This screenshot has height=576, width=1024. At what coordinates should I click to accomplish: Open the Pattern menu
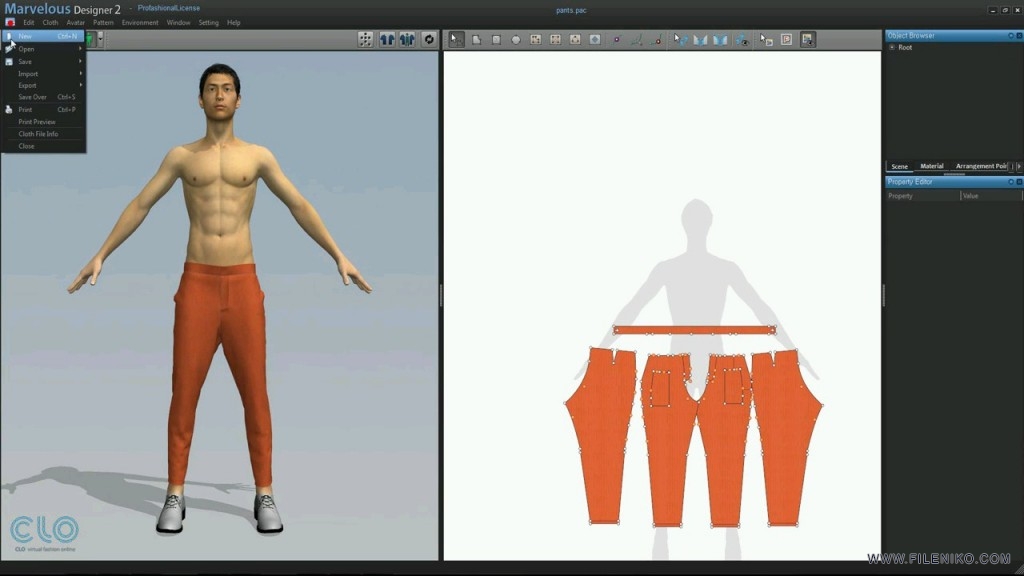103,22
